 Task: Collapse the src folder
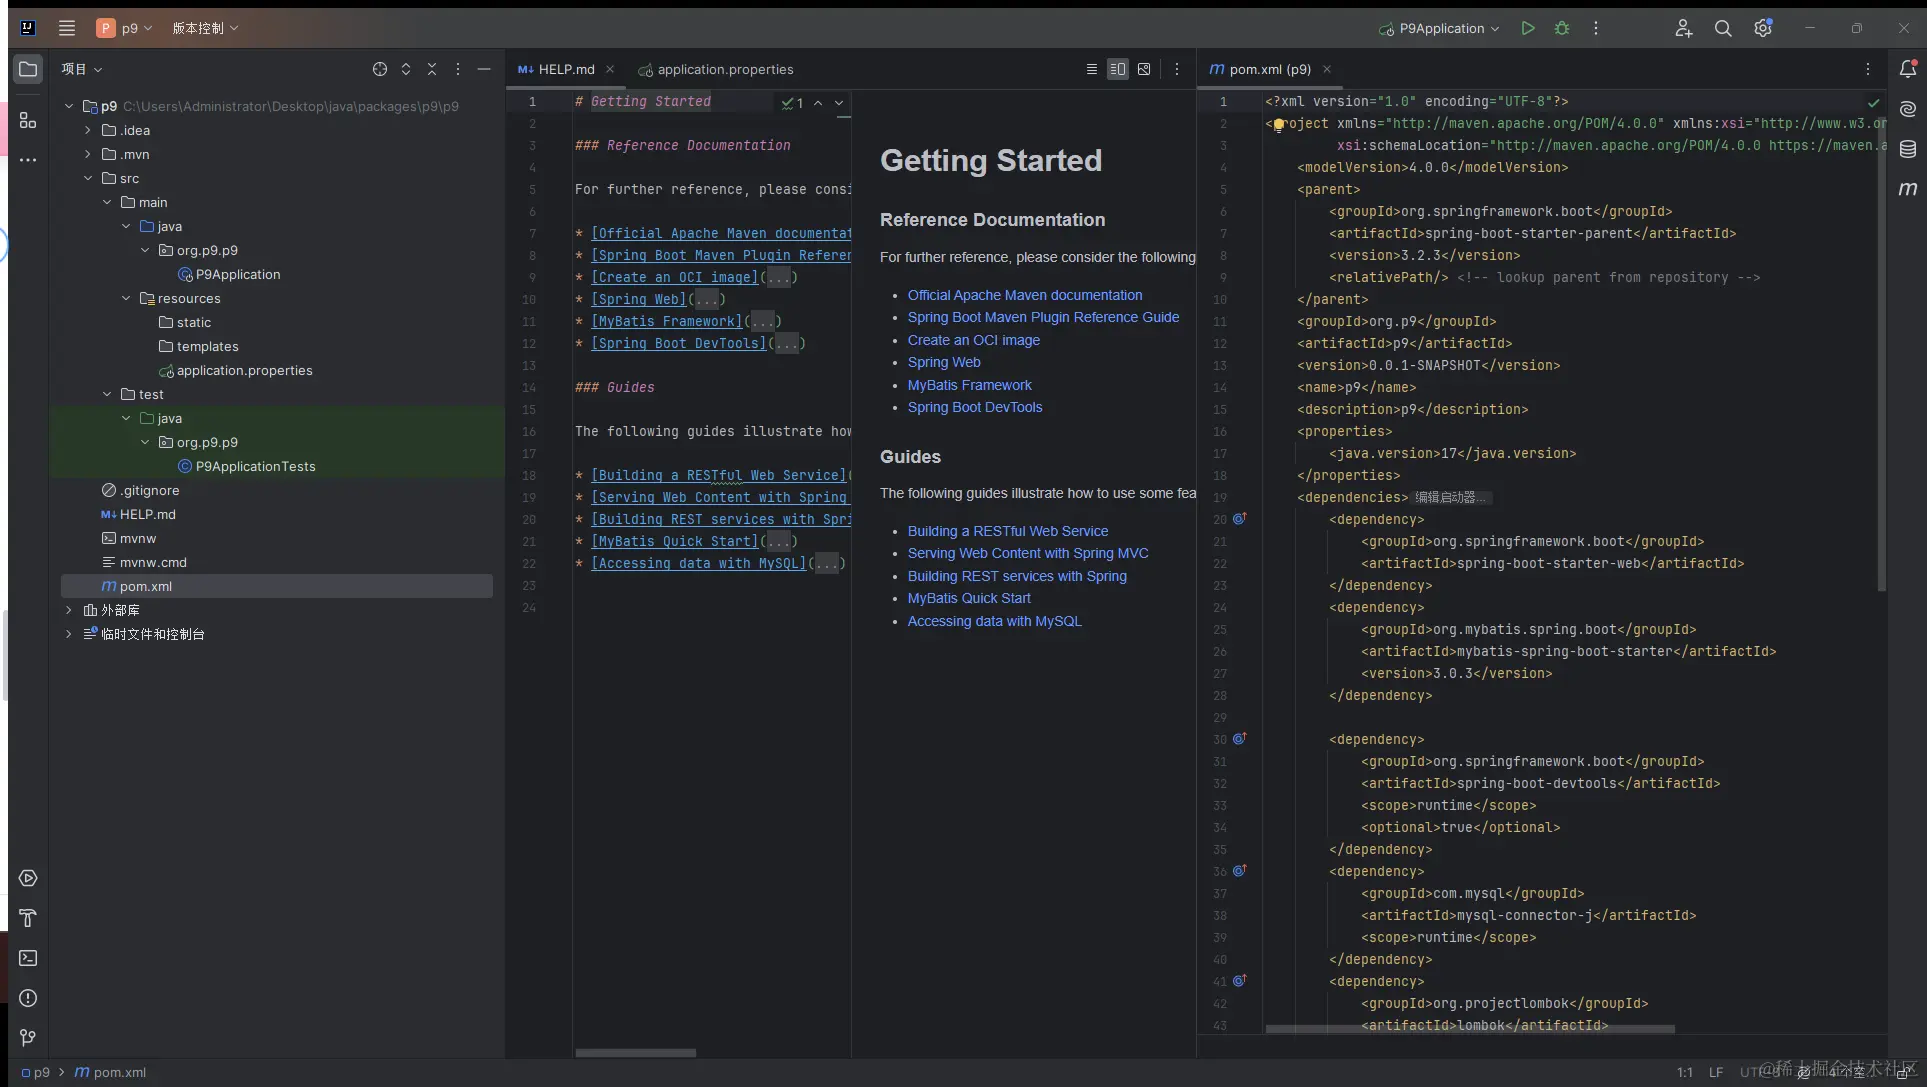point(88,178)
